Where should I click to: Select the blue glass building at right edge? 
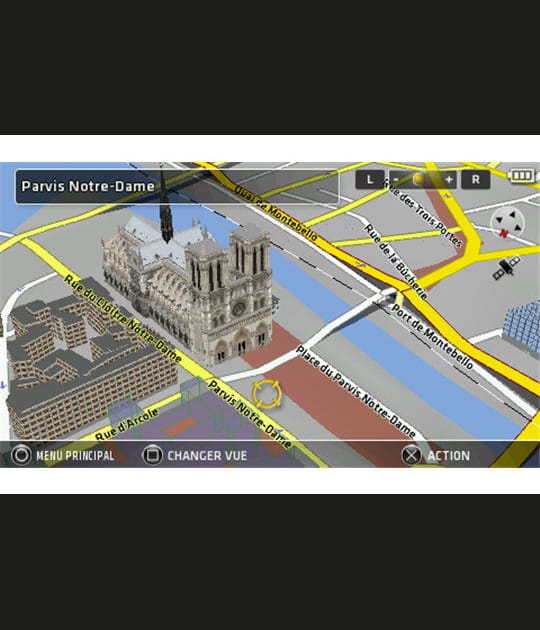522,329
